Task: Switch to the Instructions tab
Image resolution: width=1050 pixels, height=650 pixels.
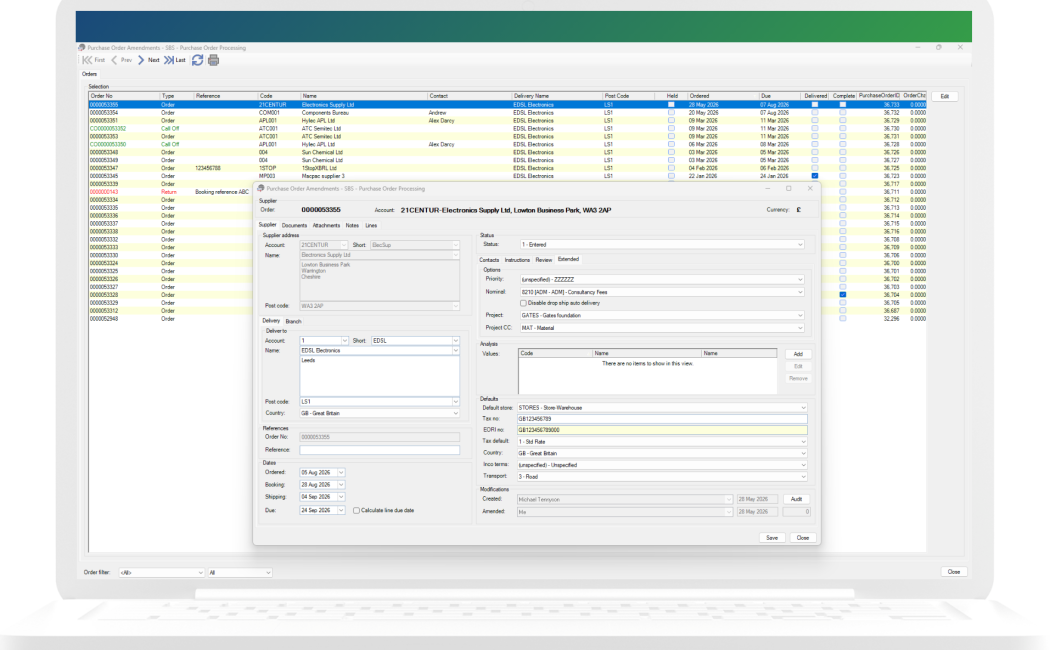Action: [x=517, y=260]
